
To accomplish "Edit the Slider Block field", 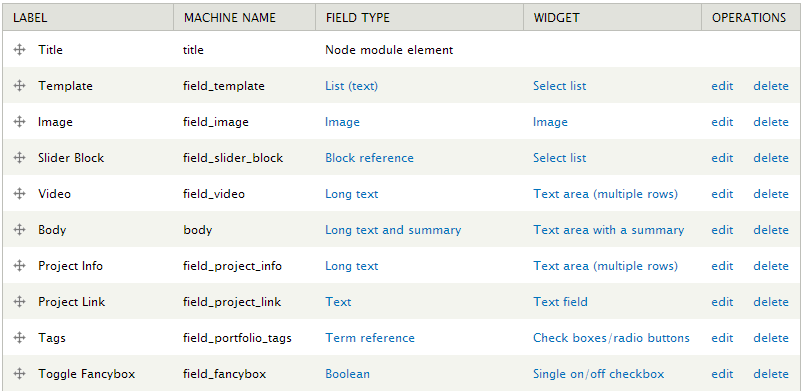I will pyautogui.click(x=722, y=158).
